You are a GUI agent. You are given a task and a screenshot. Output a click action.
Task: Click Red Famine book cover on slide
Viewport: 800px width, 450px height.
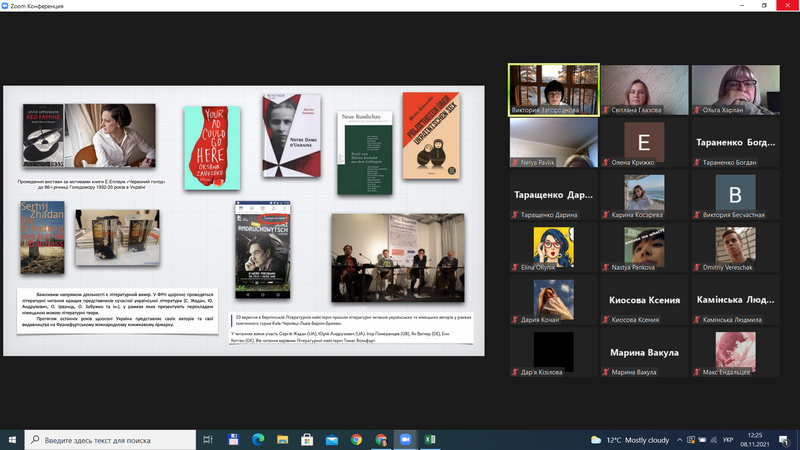tap(43, 135)
